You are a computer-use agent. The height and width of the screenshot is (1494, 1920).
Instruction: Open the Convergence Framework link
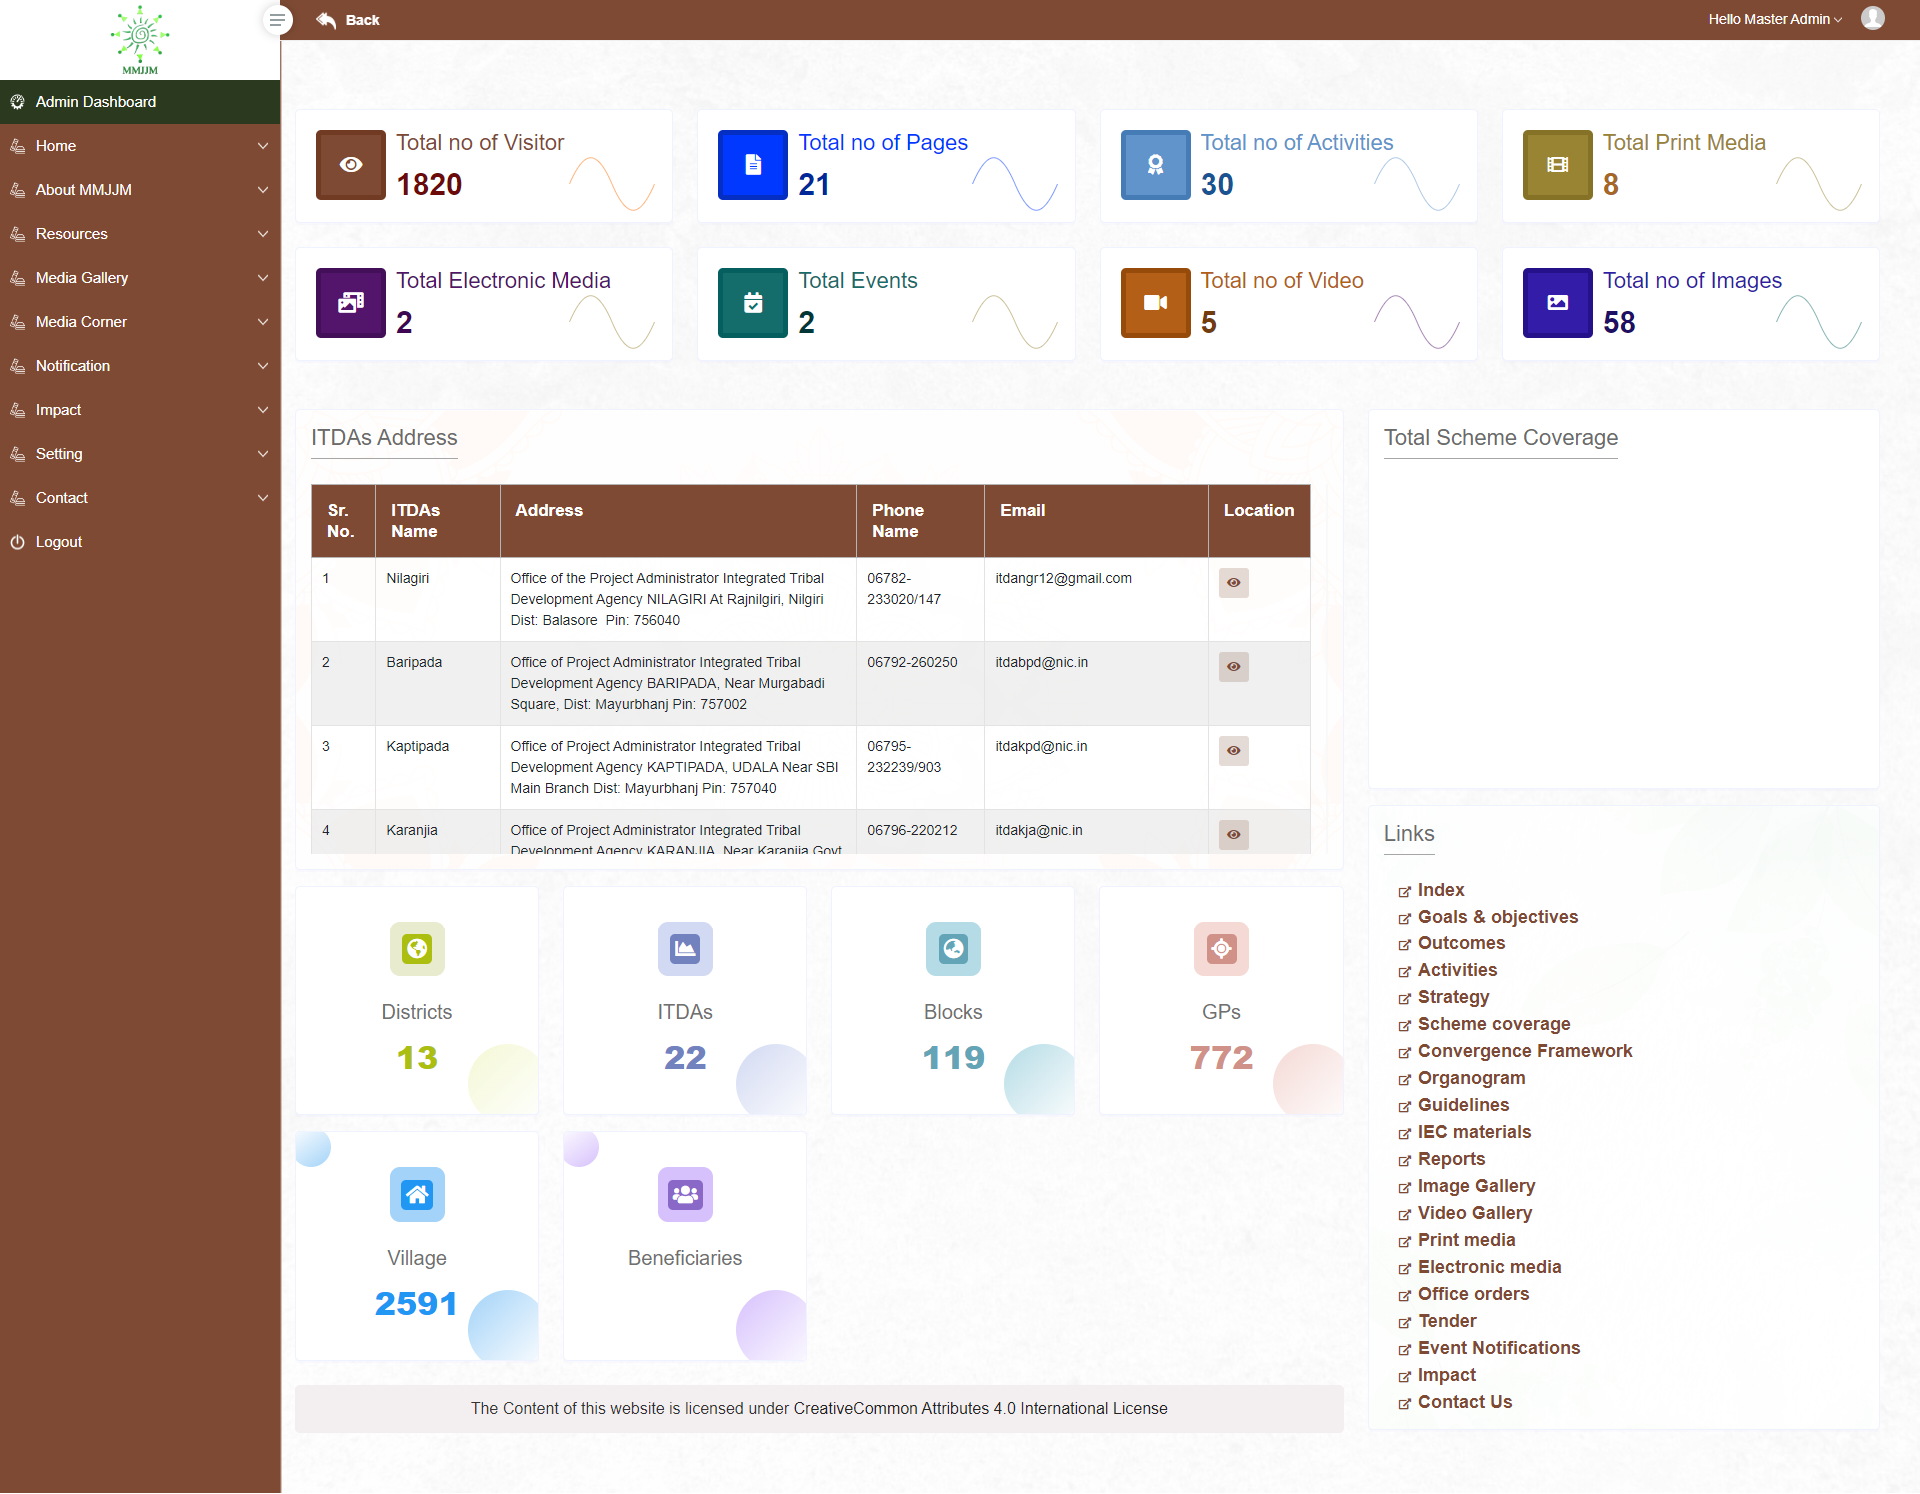pos(1524,1051)
